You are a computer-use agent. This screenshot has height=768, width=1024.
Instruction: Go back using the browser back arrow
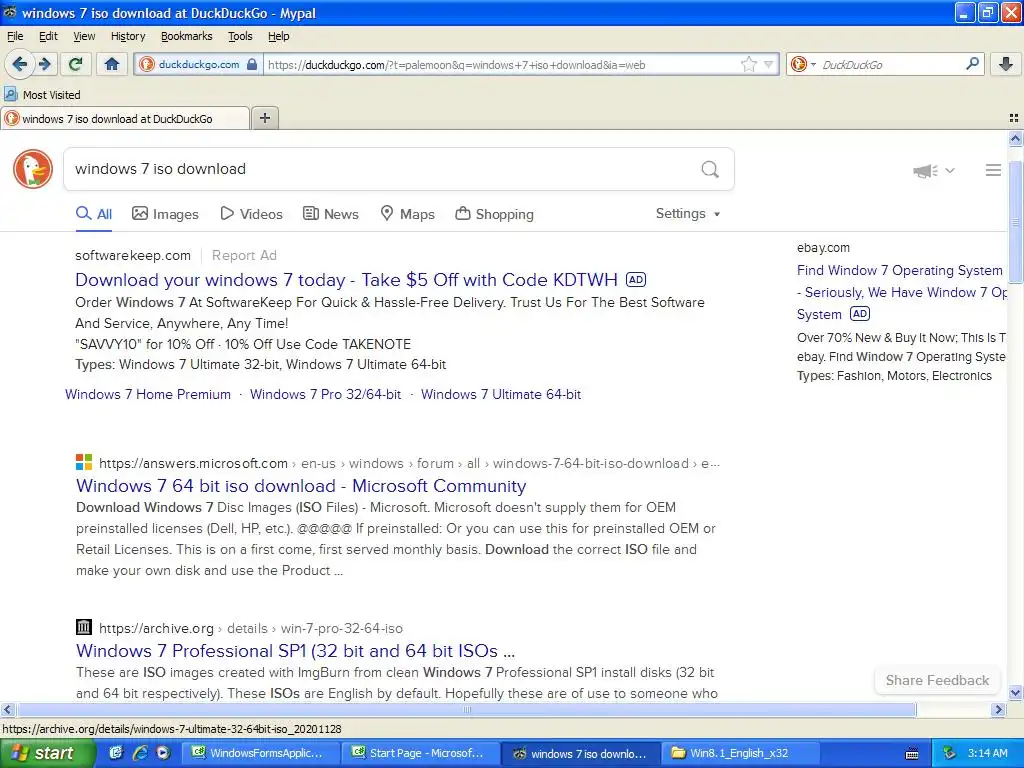tap(19, 64)
